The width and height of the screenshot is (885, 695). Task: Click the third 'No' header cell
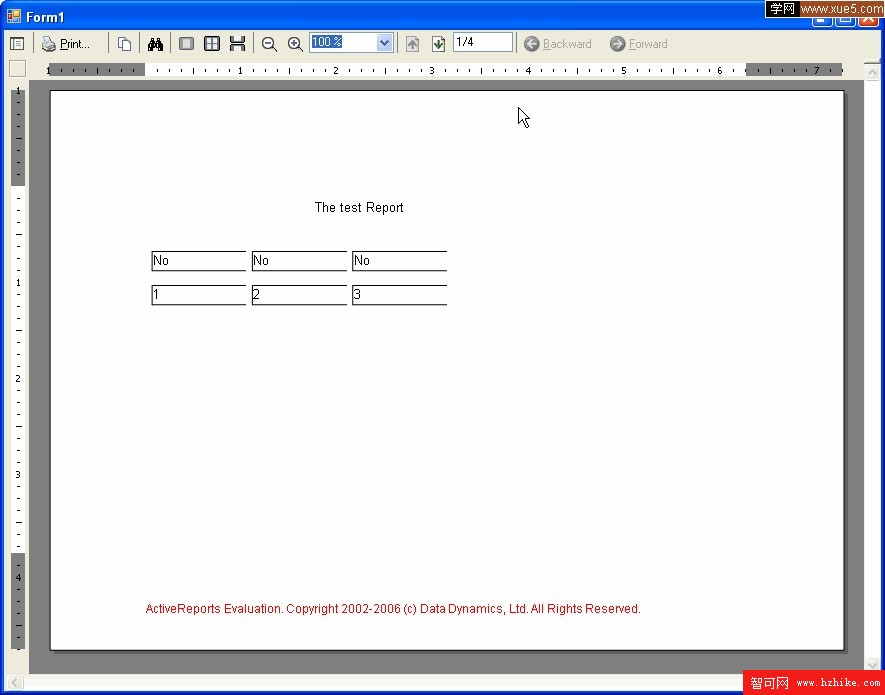[400, 261]
